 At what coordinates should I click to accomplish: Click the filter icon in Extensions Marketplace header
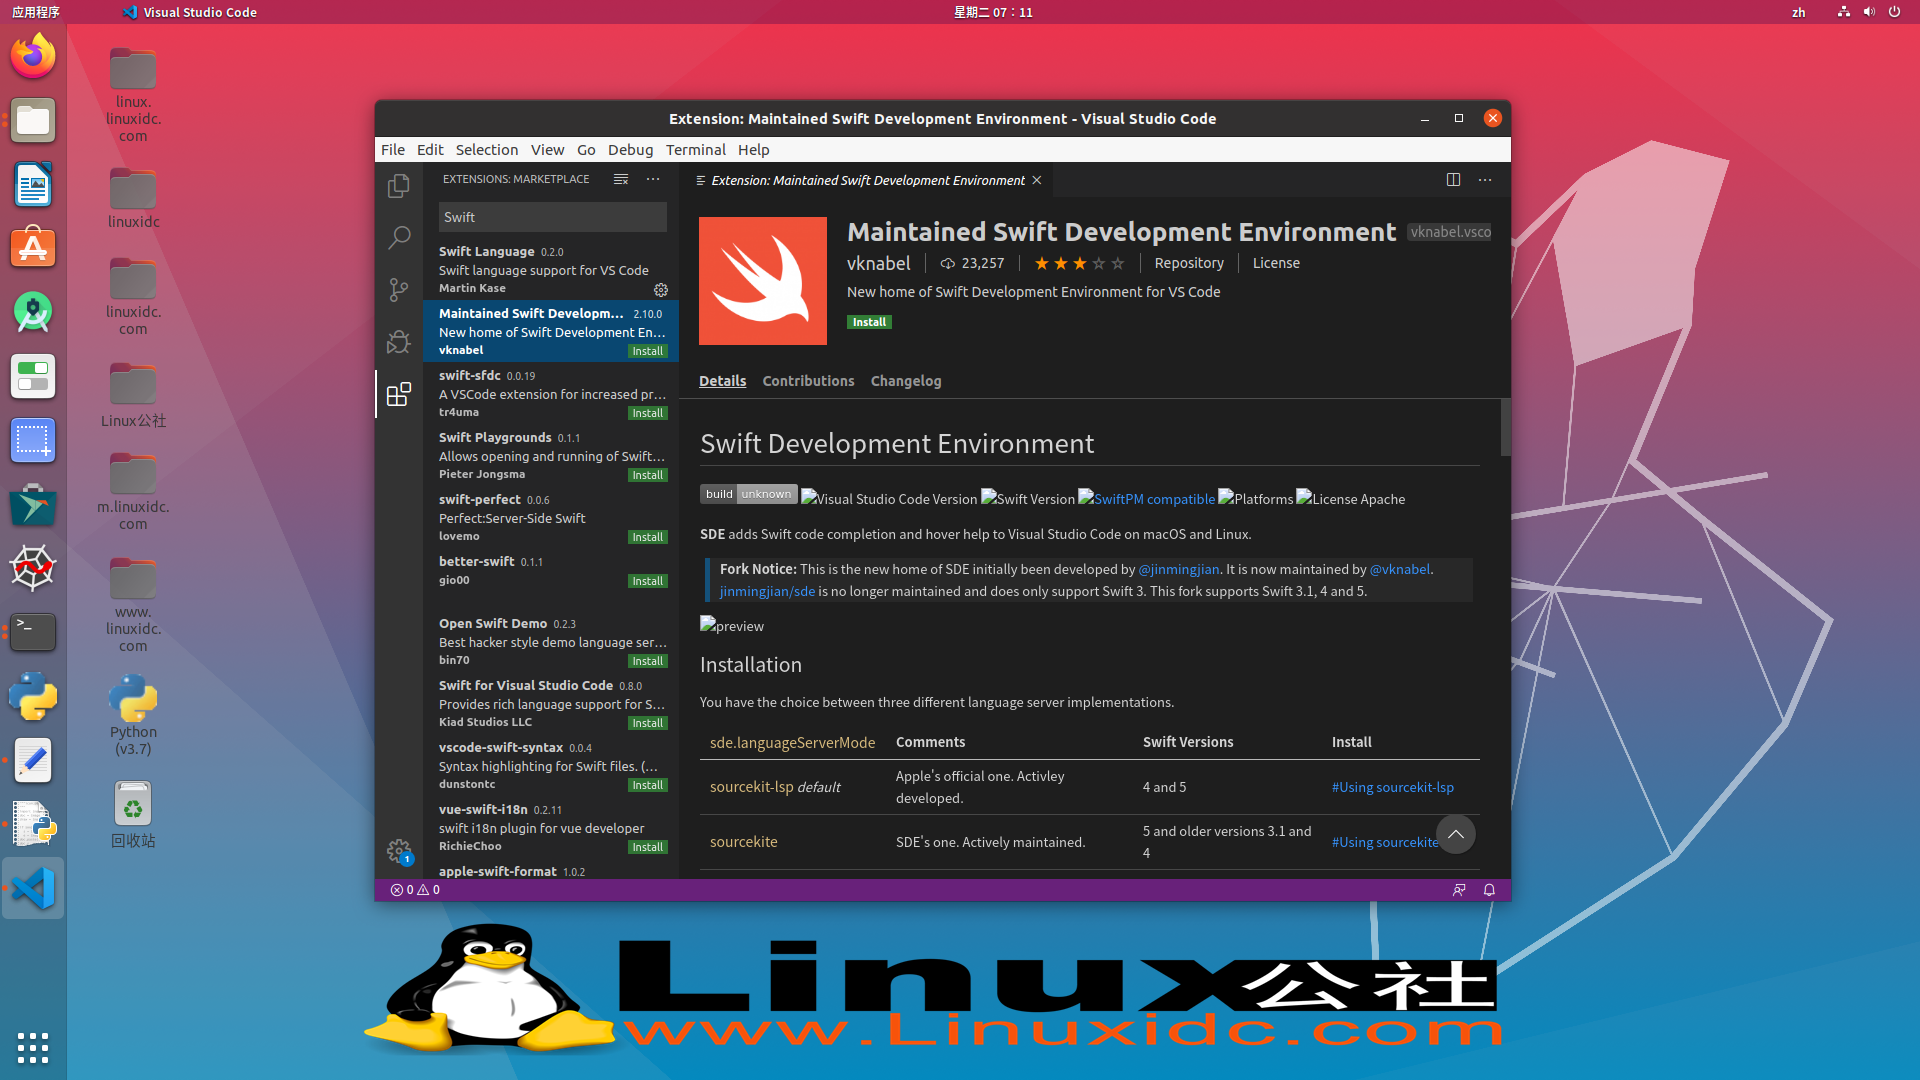click(620, 179)
